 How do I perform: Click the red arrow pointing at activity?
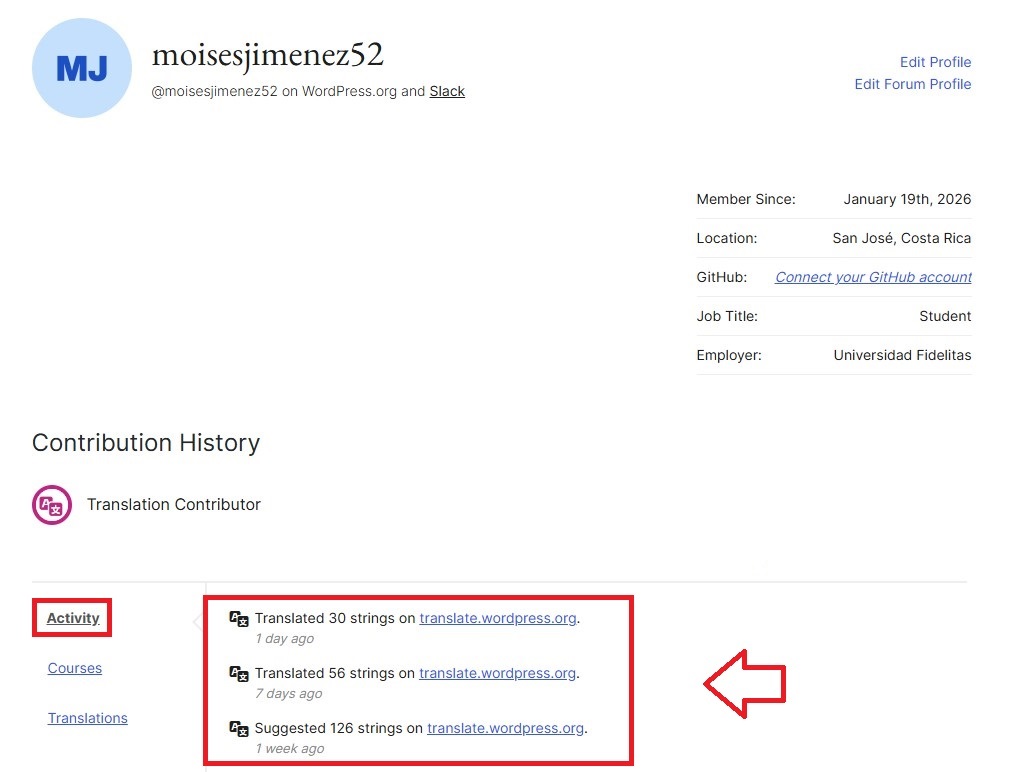[744, 684]
